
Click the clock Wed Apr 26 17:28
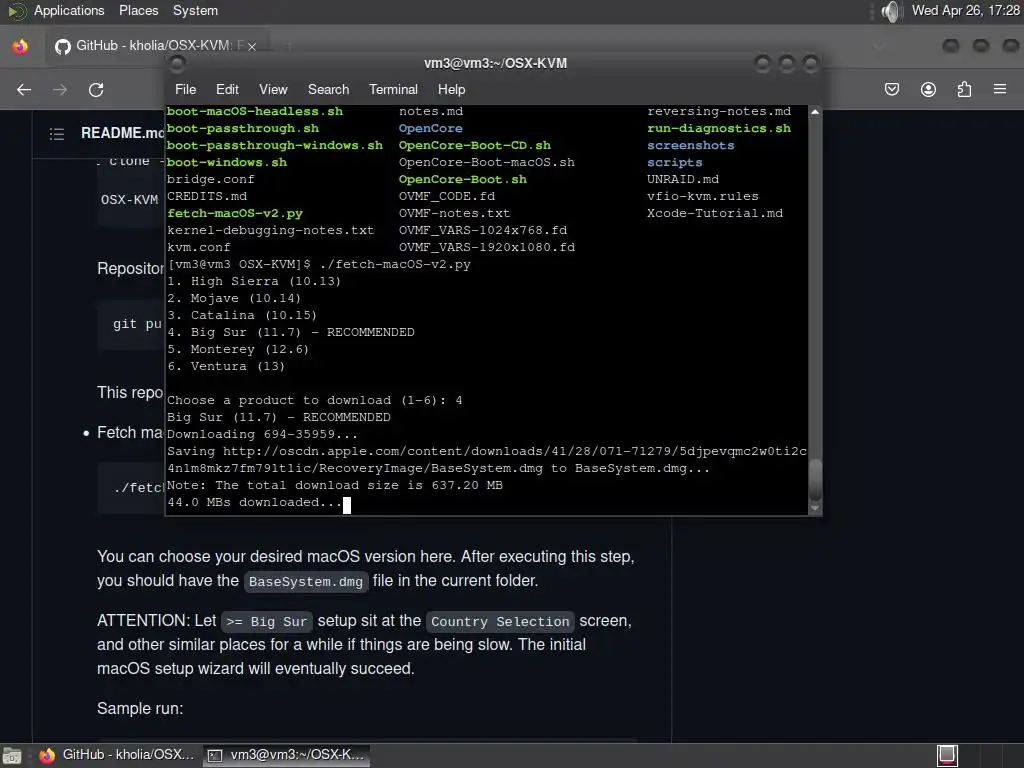[966, 11]
